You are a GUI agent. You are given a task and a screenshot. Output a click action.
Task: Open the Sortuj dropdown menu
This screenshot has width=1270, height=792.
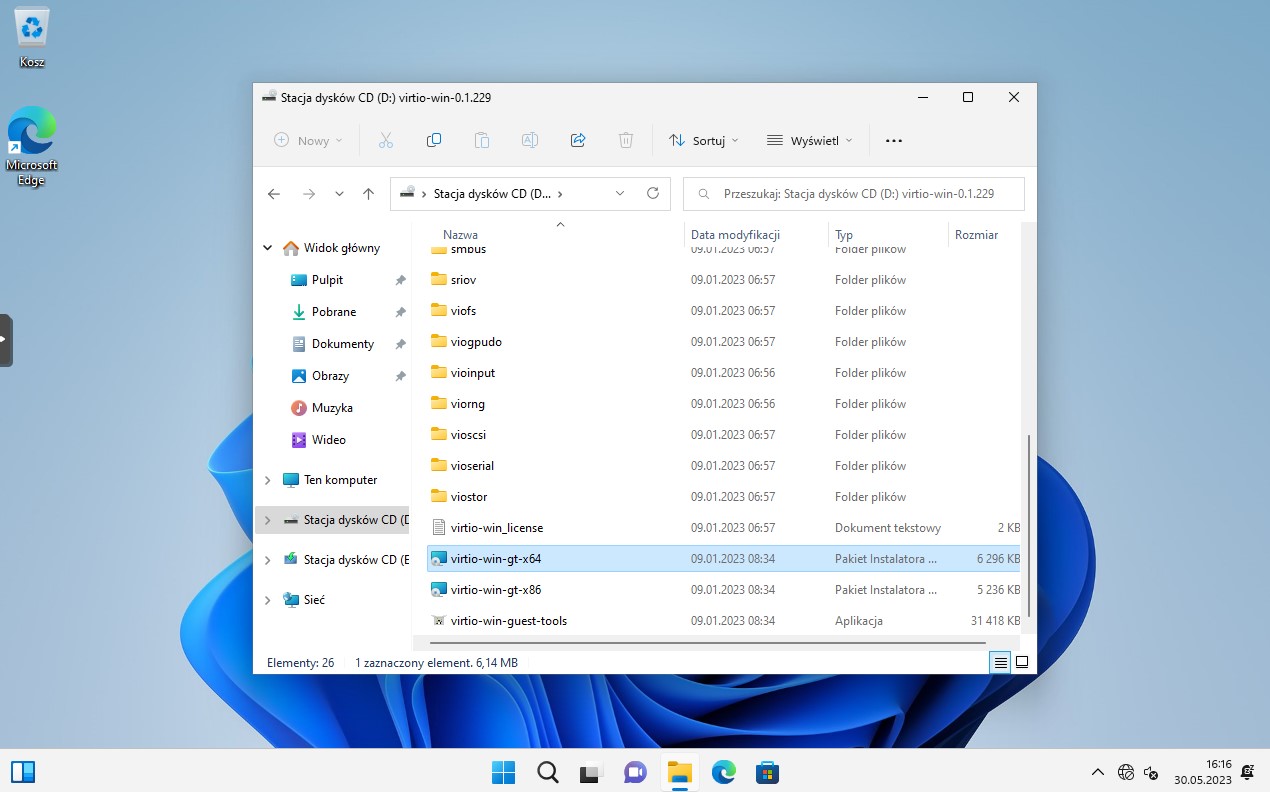pyautogui.click(x=704, y=141)
